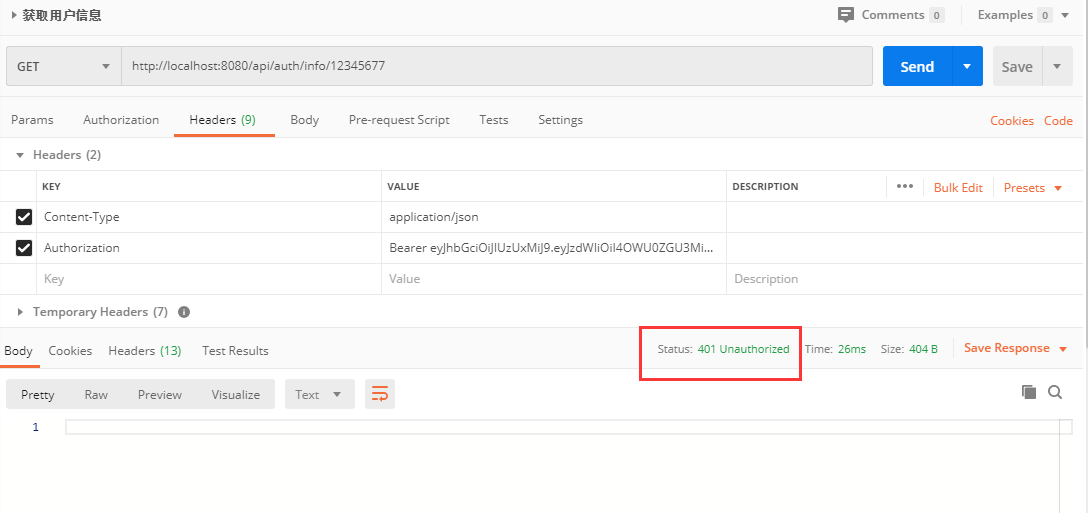Click the Comments speech bubble icon

coord(845,15)
